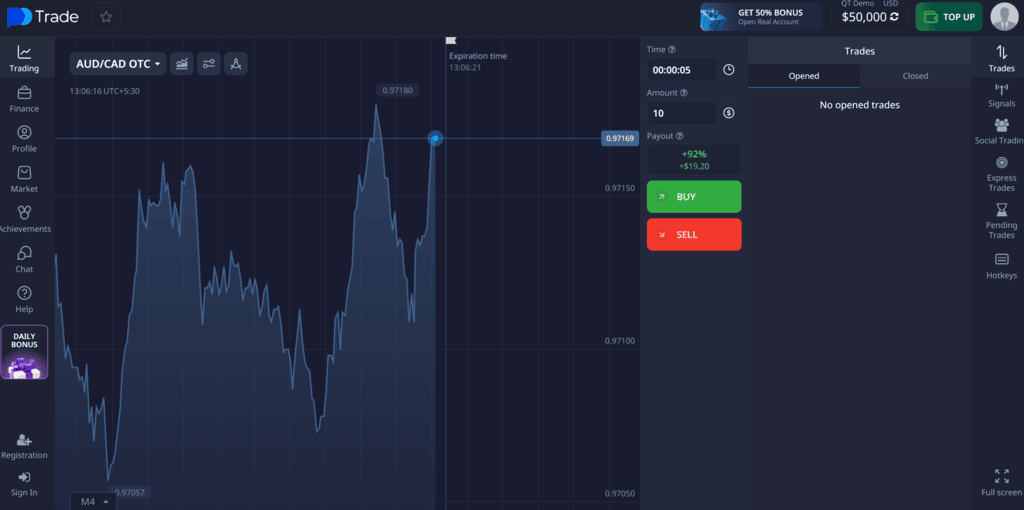Open the Finance briefcase icon

24,93
